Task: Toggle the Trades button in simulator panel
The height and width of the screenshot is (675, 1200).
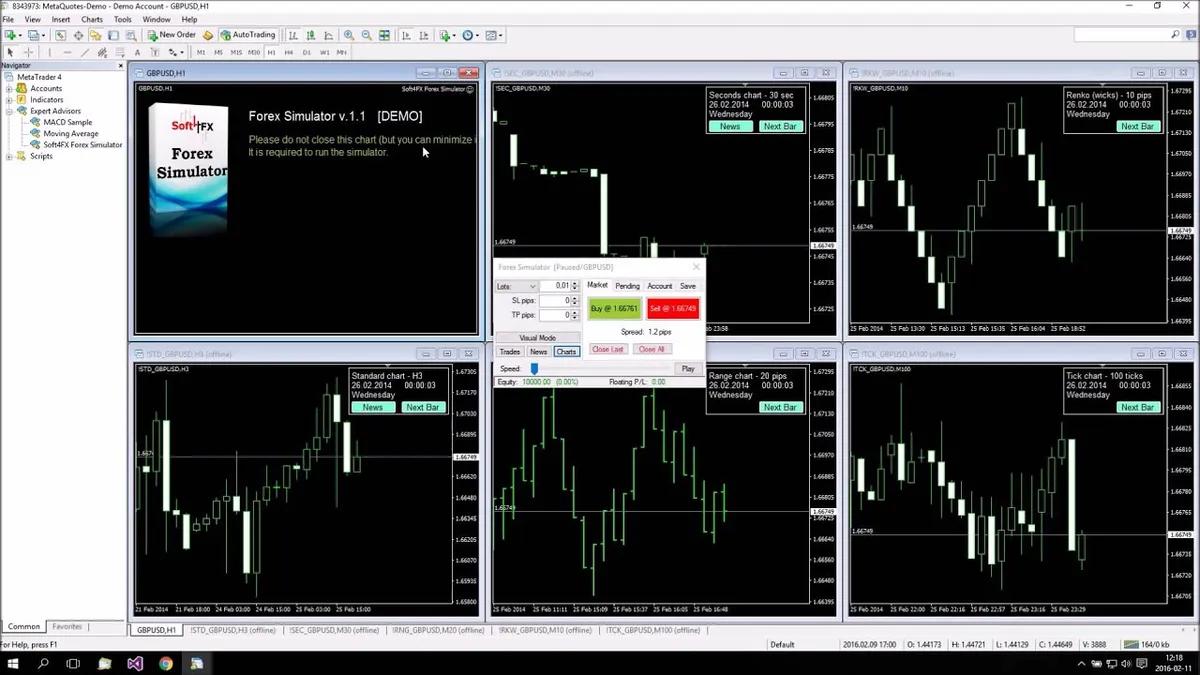Action: 510,352
